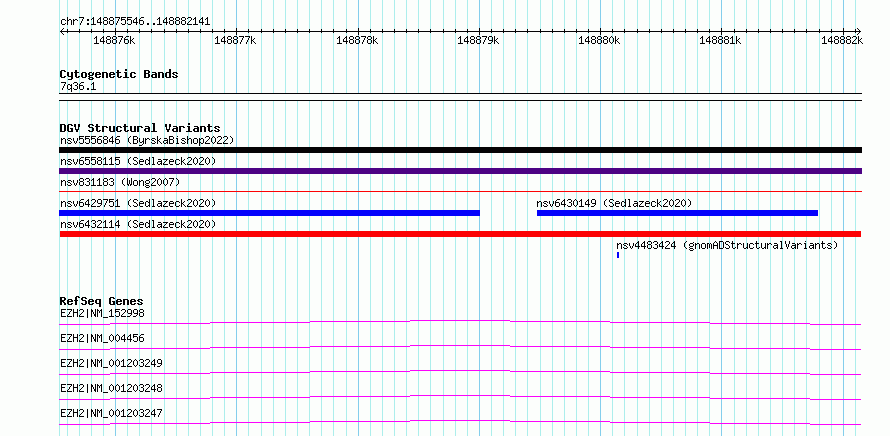Open variant nsv831183 (Wong2007) label
Screen dimensions: 890x436
(x=120, y=182)
